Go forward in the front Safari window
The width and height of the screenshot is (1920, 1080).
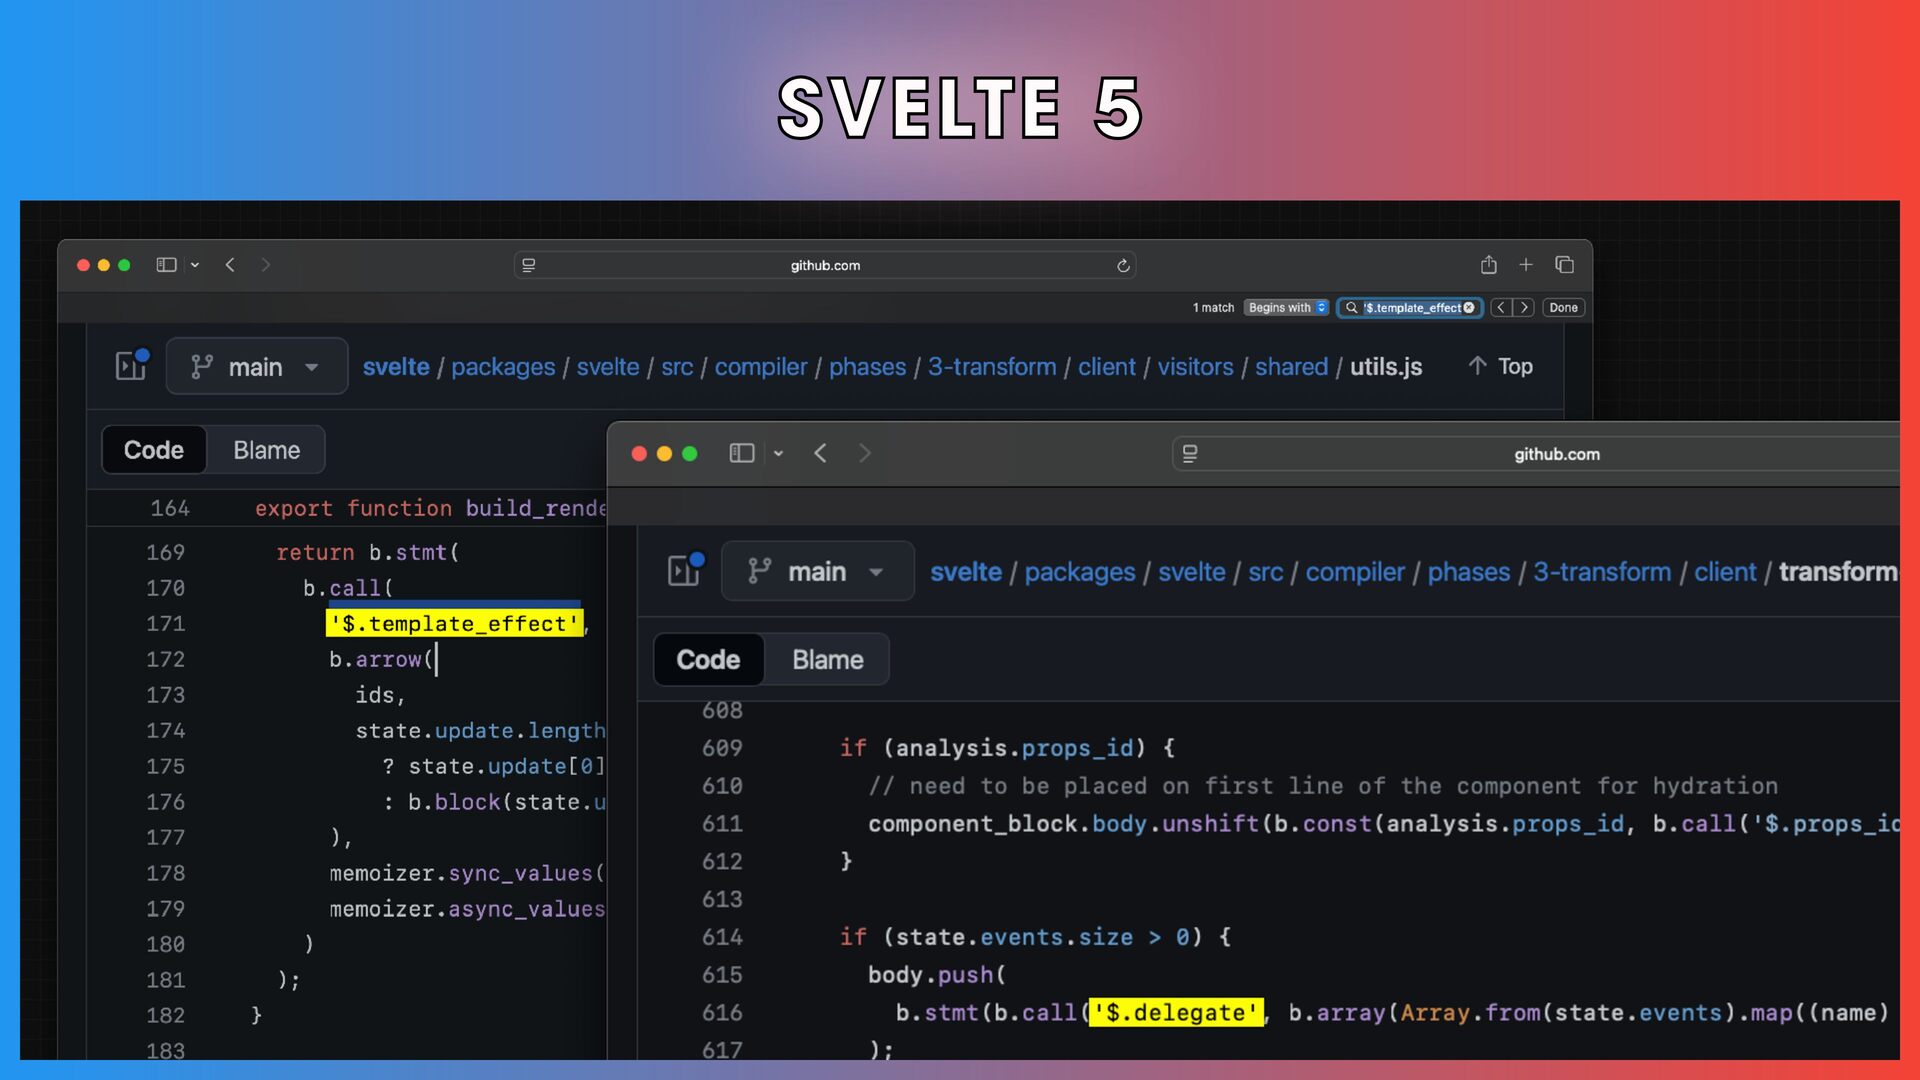coord(865,453)
